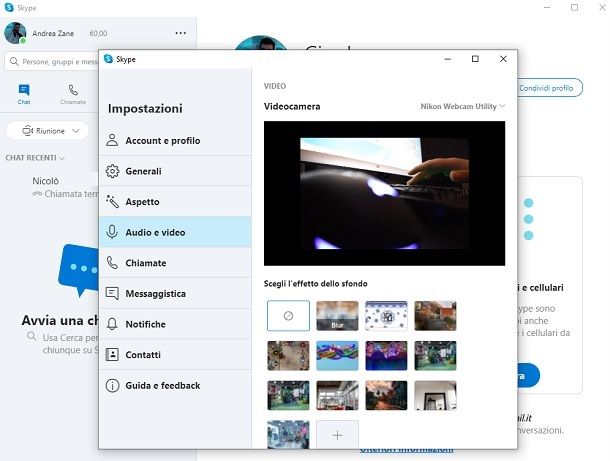
Task: Click the bell icon beside Notifiche
Action: coord(112,324)
